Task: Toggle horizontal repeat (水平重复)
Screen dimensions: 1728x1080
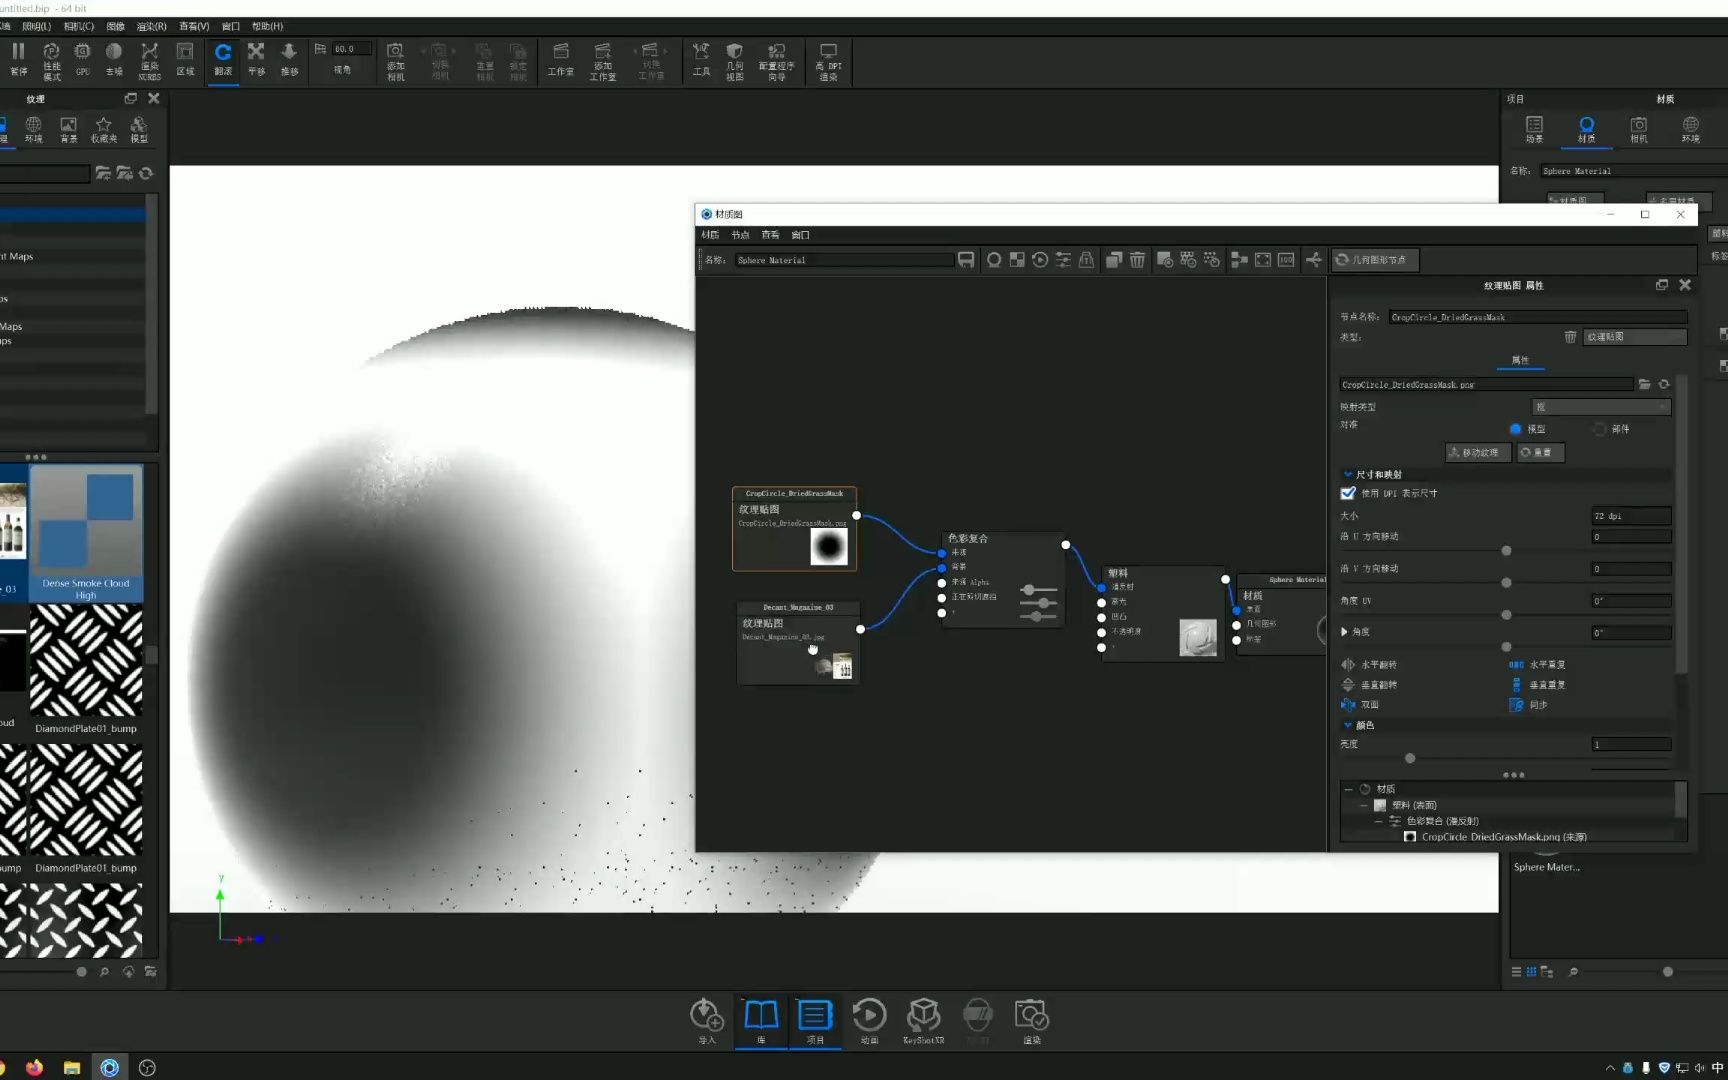Action: 1538,664
